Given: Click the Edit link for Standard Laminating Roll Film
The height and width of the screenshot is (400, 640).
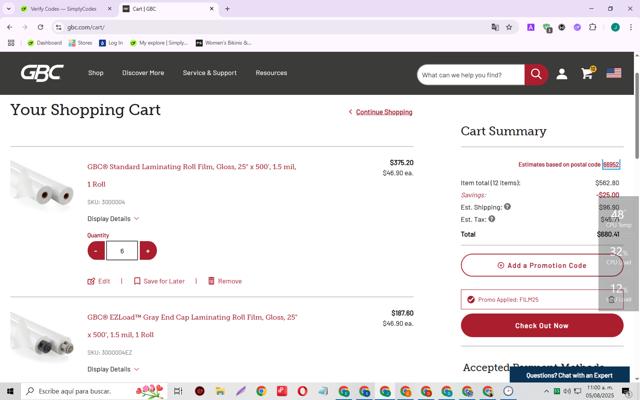Looking at the screenshot, I should pos(99,281).
